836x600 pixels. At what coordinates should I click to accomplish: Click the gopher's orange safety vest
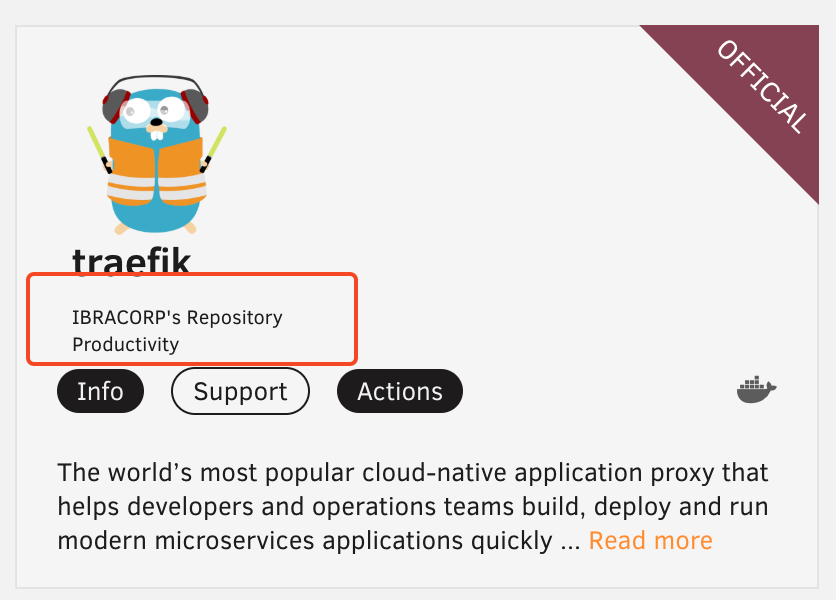click(156, 170)
